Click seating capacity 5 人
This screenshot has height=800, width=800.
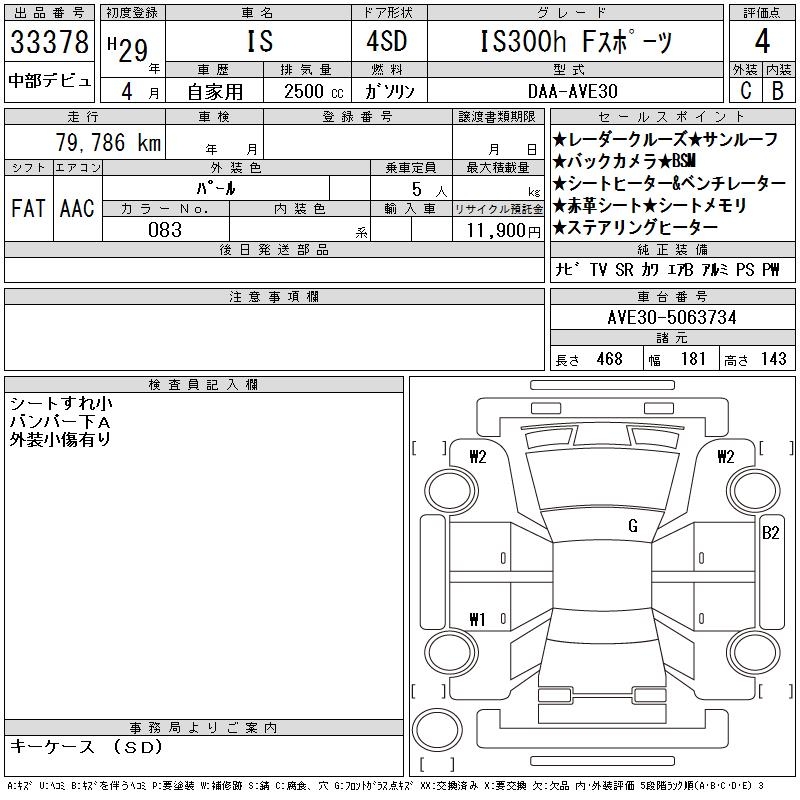tap(429, 190)
